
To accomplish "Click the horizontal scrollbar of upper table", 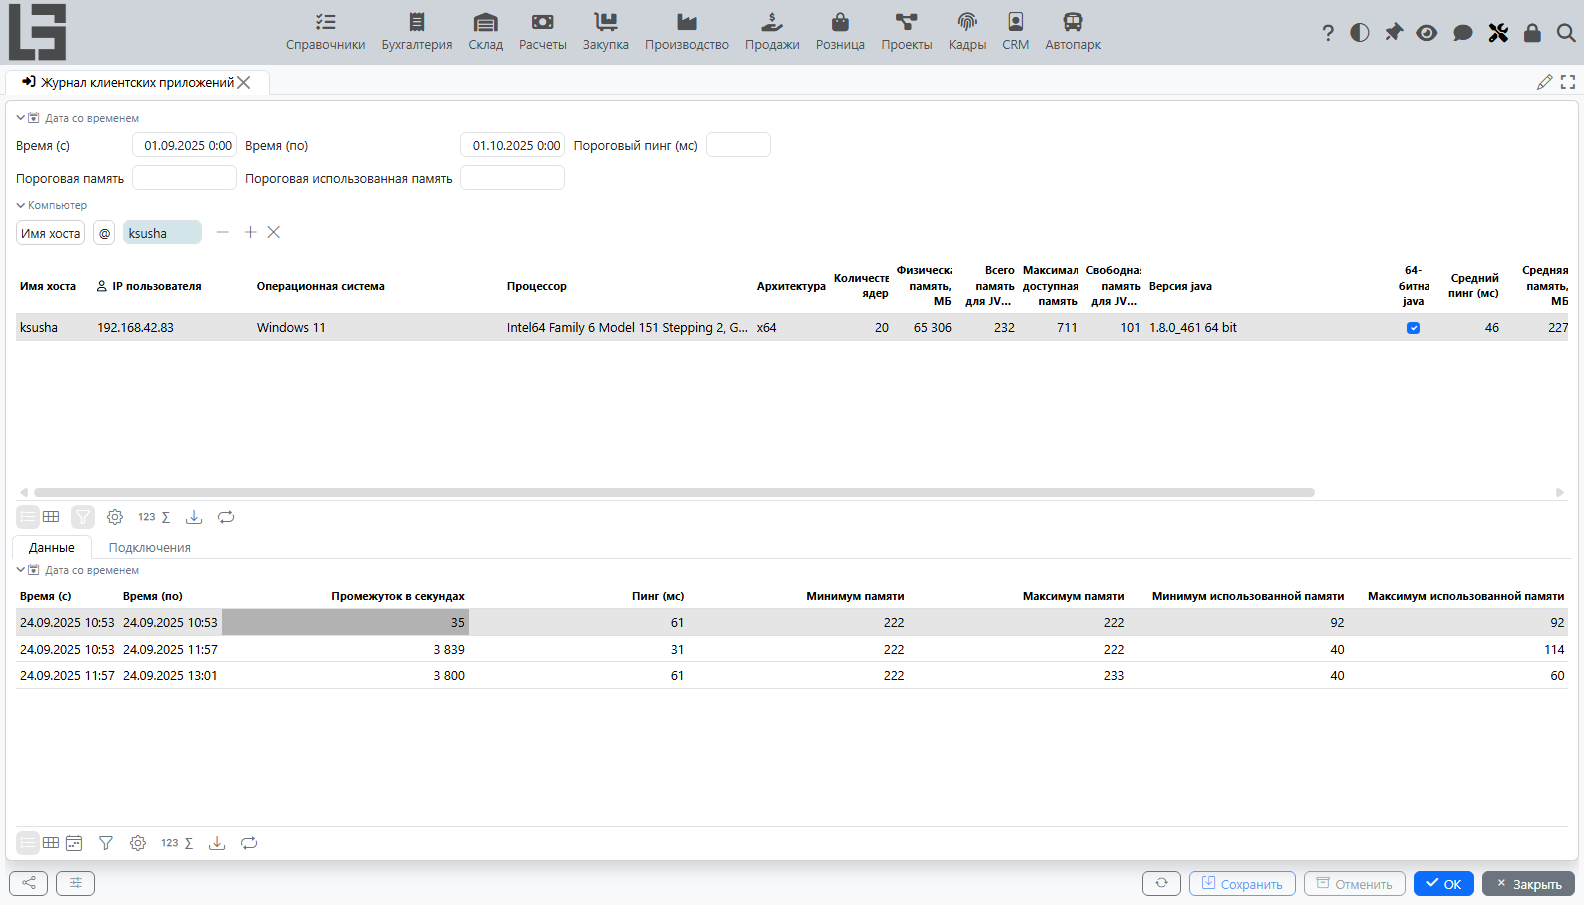I will [674, 492].
